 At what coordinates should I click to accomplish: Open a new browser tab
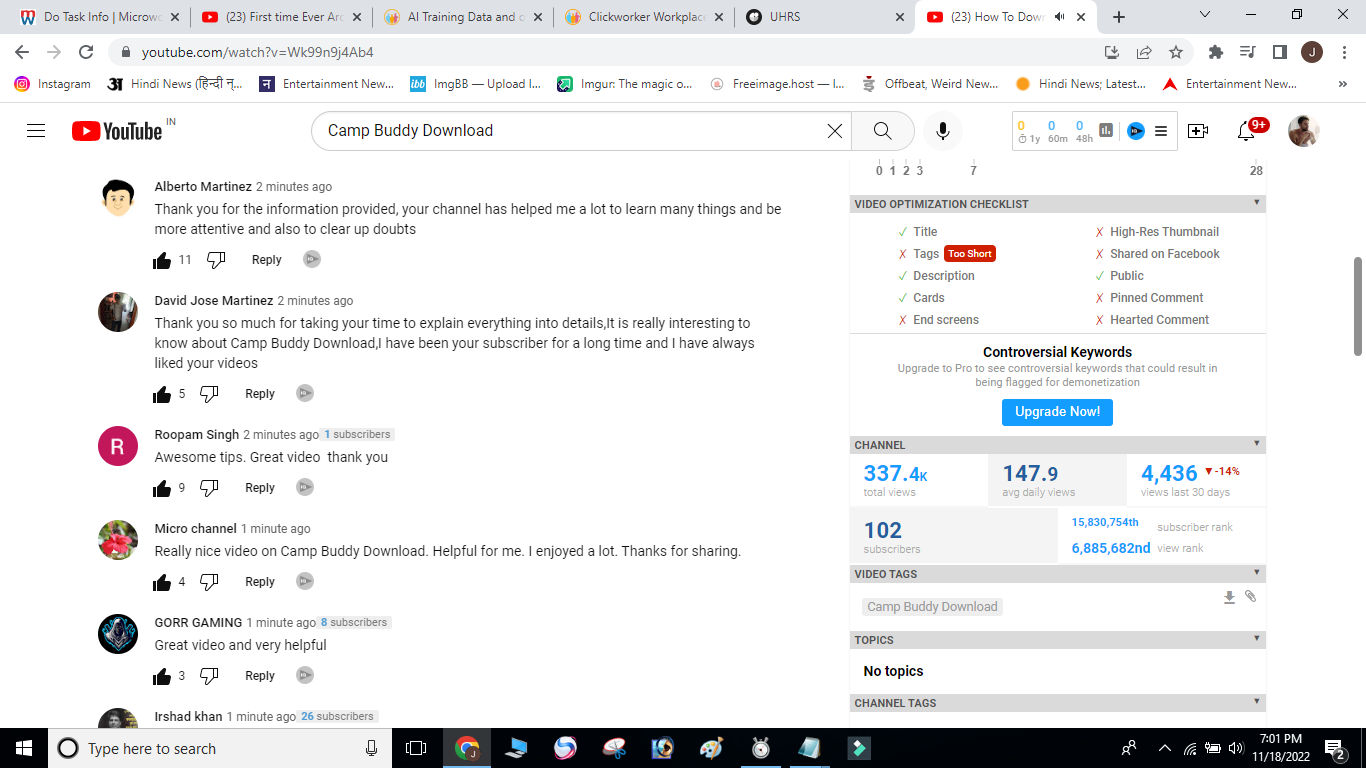[x=1119, y=17]
